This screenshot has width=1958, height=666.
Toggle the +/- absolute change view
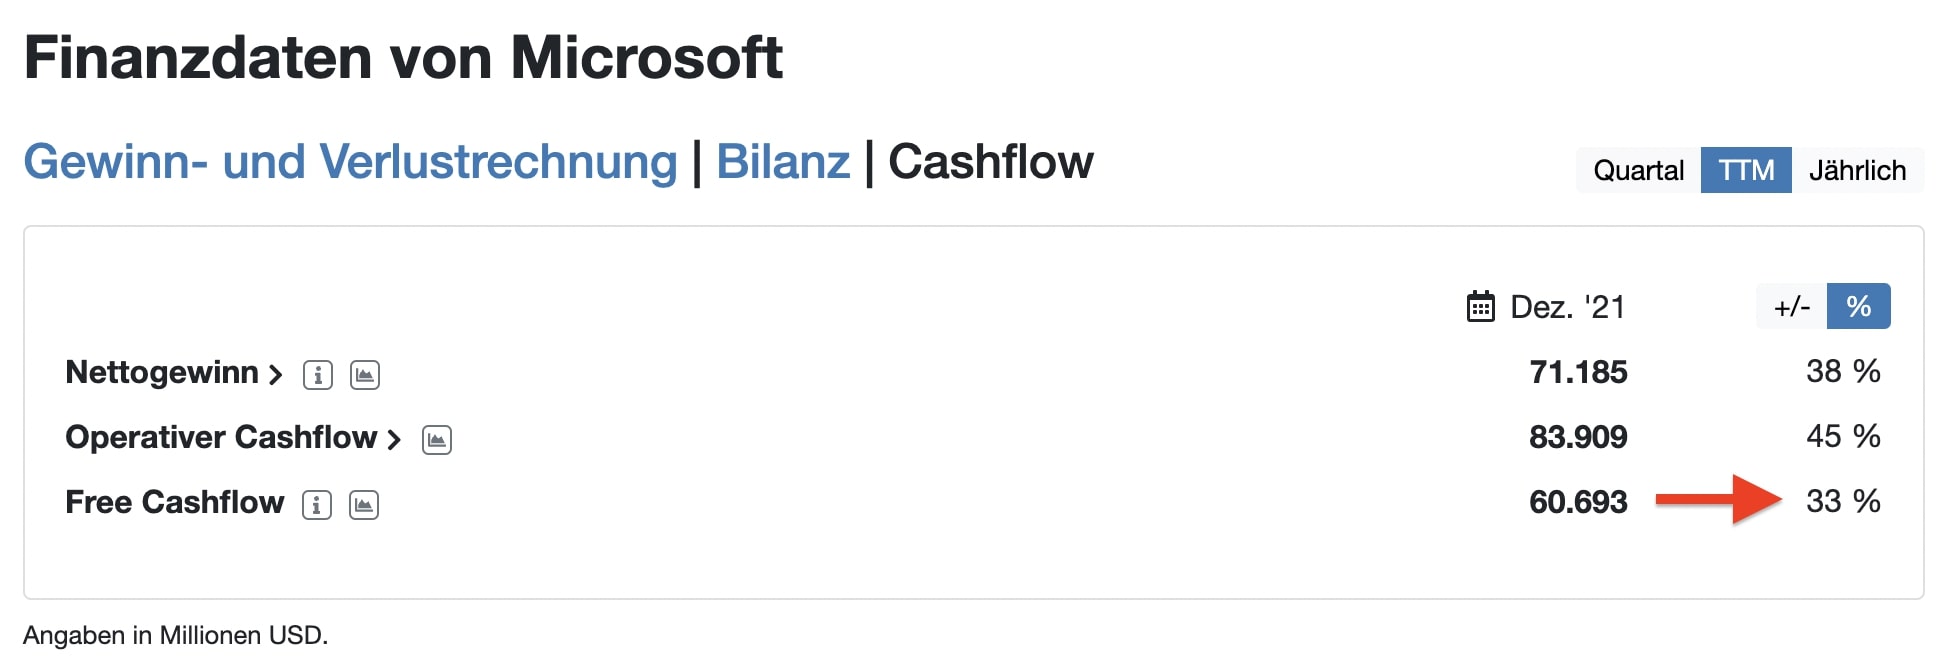[x=1792, y=306]
